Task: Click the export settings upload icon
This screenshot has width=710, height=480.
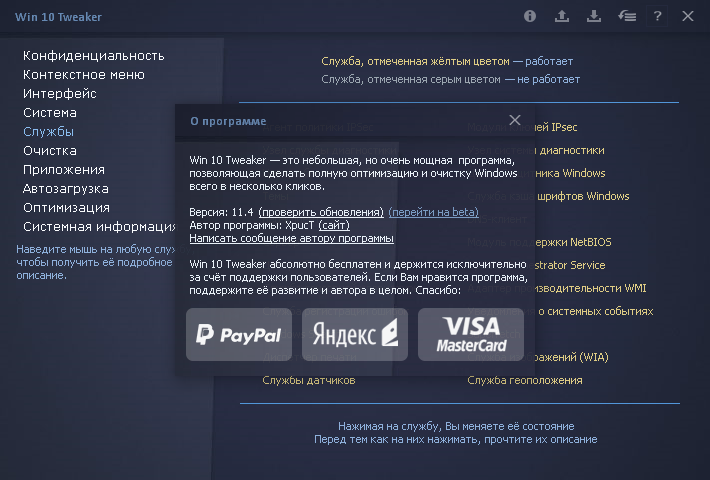Action: click(x=562, y=16)
